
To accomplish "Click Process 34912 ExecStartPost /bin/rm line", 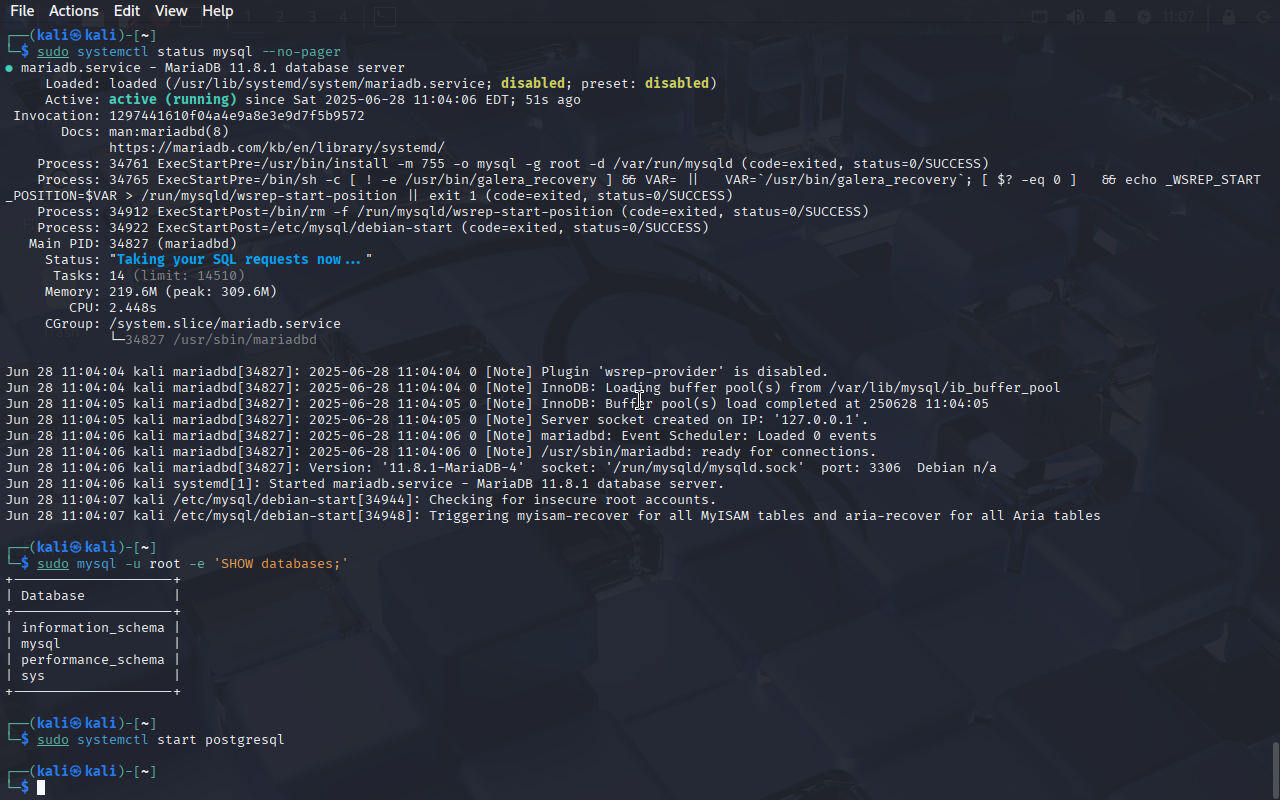I will click(453, 212).
